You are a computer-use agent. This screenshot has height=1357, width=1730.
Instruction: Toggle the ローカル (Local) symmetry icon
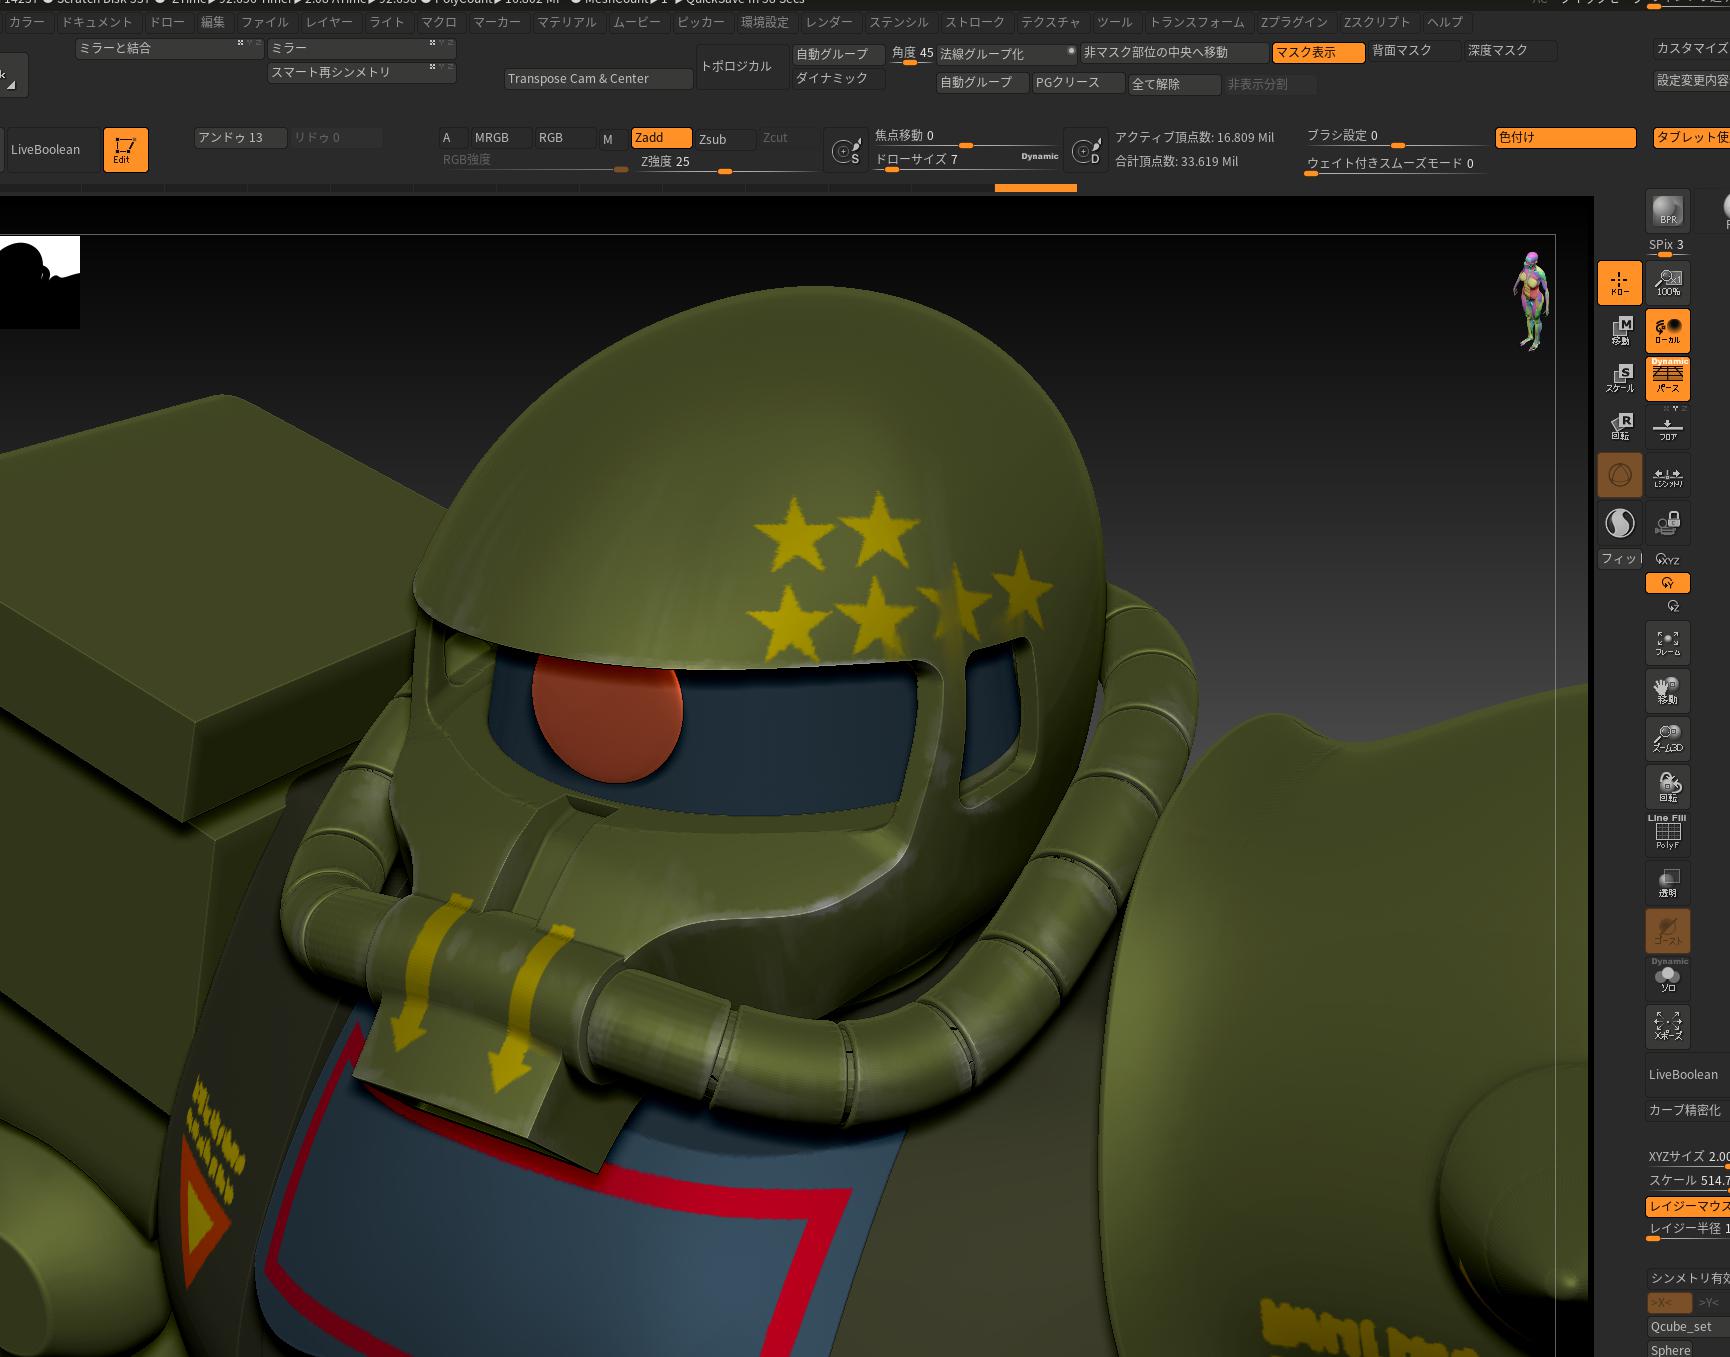pyautogui.click(x=1667, y=331)
